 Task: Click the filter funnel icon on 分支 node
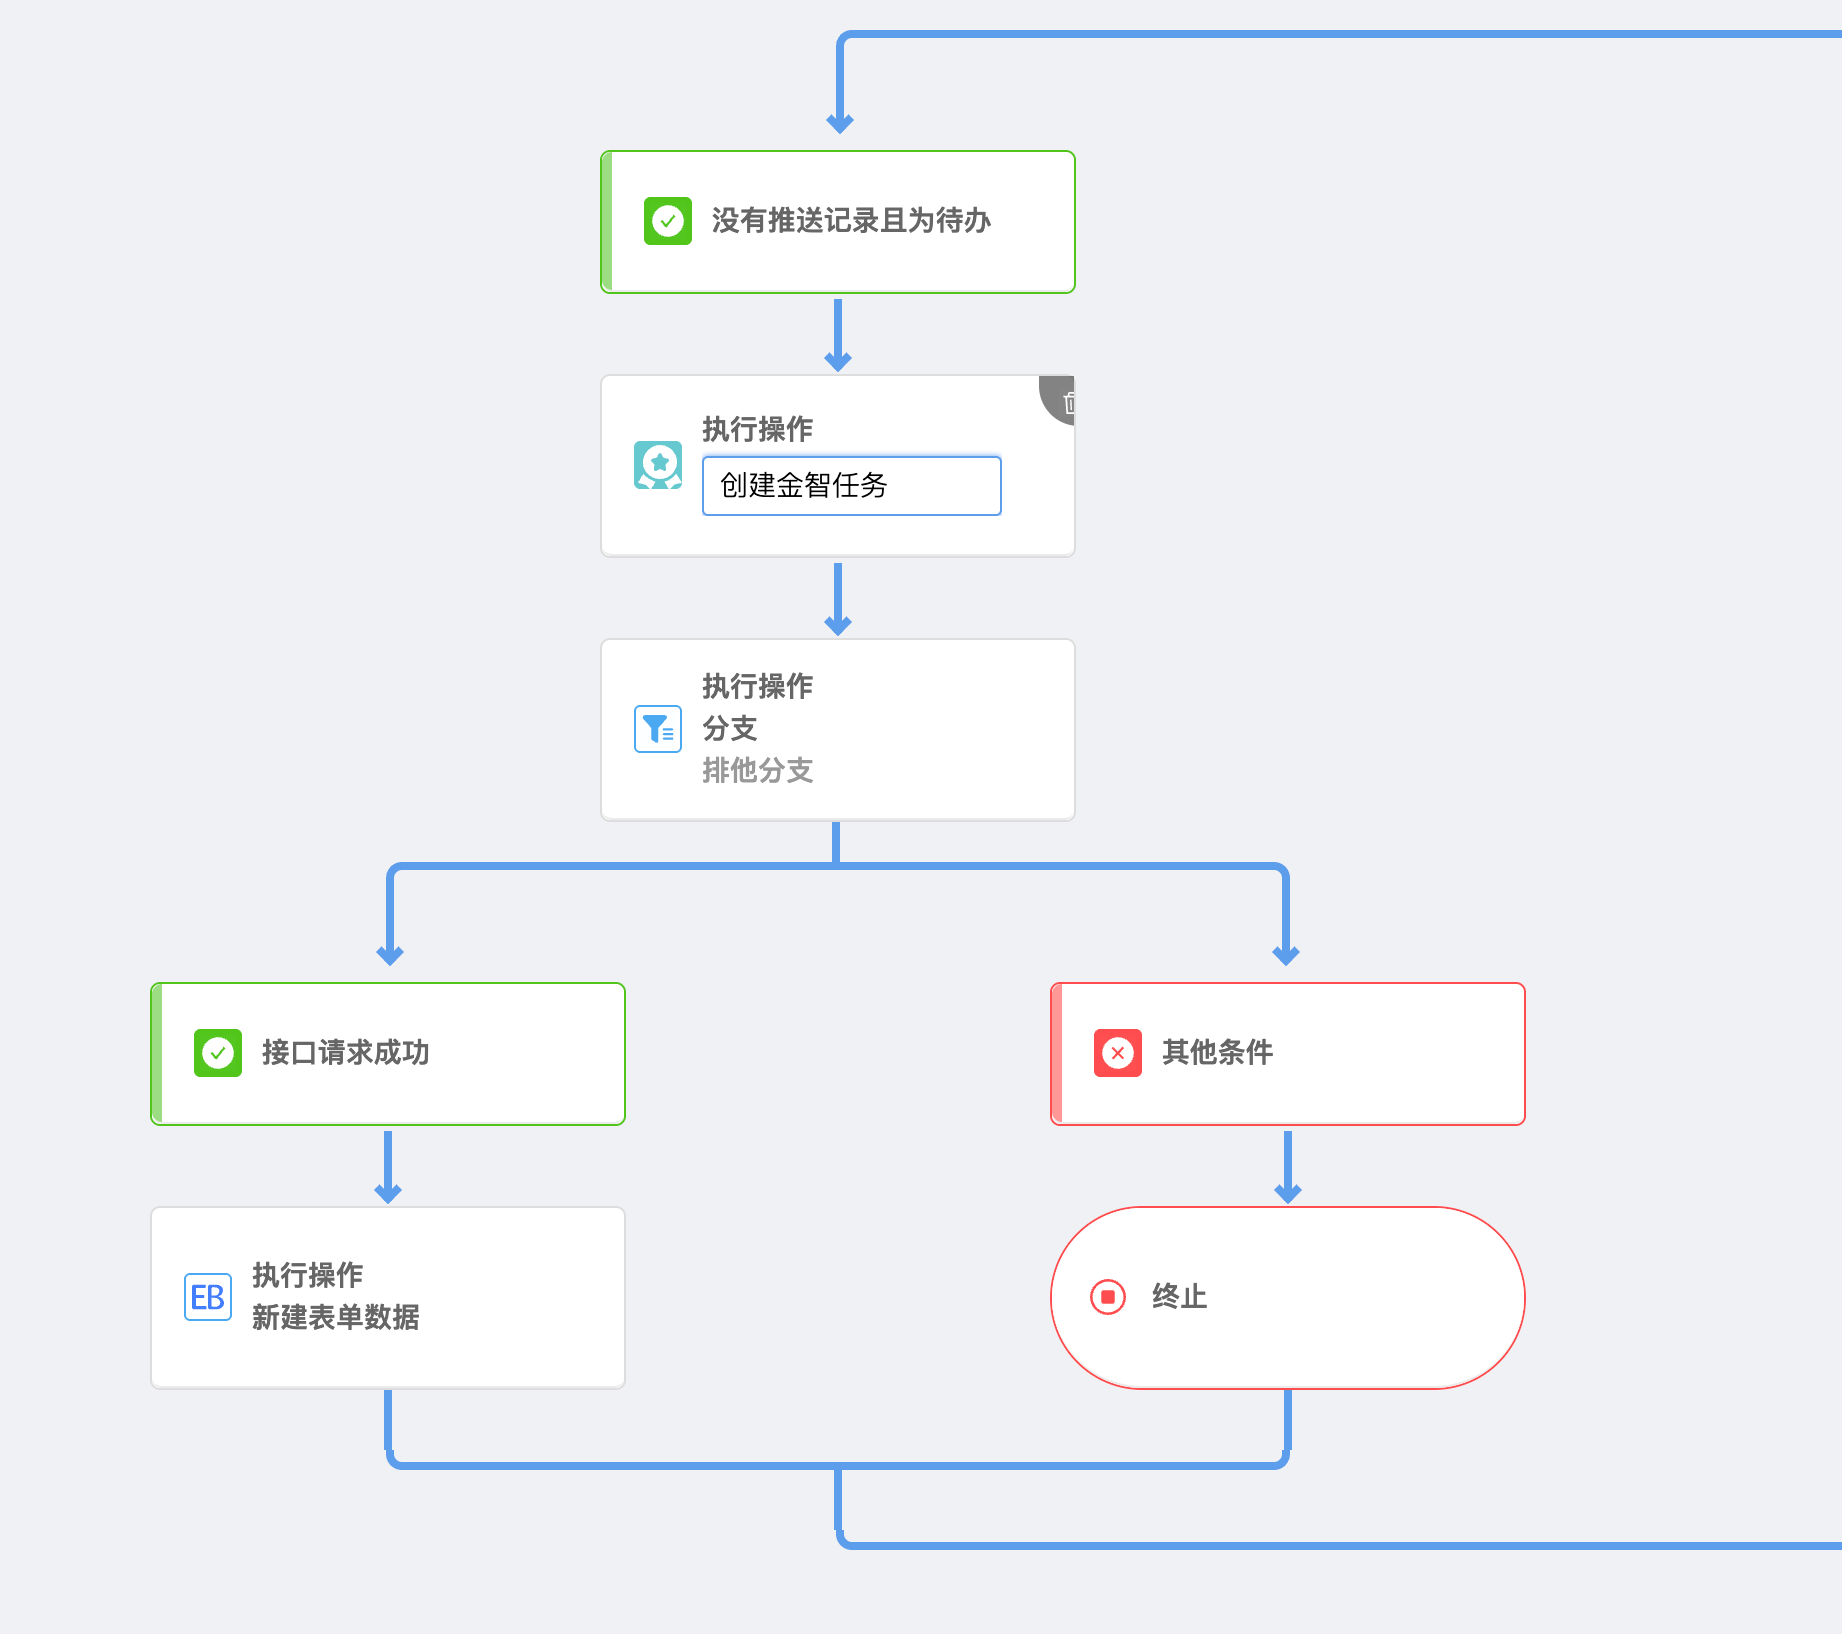[x=658, y=729]
